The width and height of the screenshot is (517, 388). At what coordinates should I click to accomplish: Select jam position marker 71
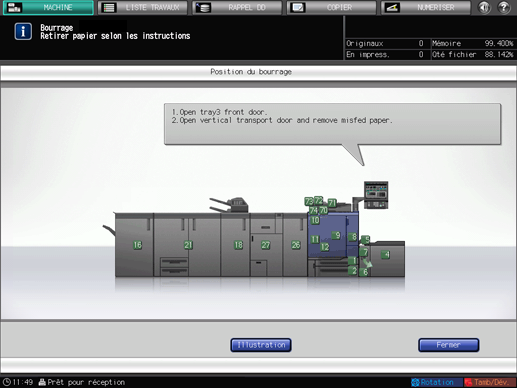[x=332, y=203]
